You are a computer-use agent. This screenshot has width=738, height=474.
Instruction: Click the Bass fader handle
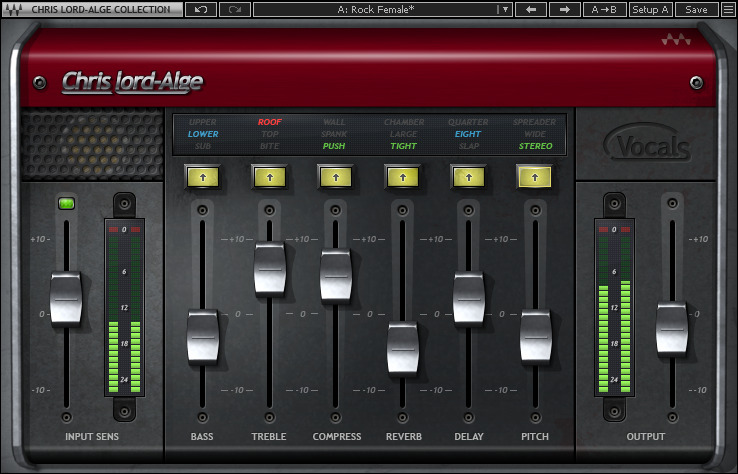point(203,337)
